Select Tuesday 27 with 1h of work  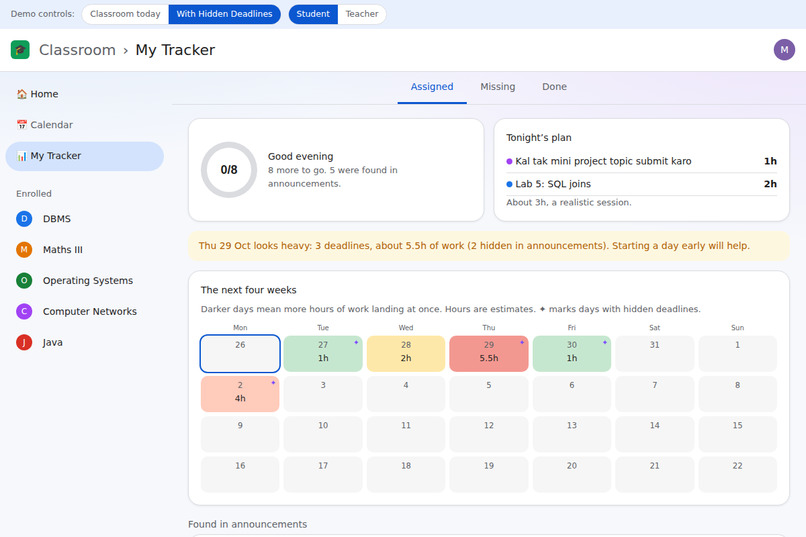(x=323, y=354)
